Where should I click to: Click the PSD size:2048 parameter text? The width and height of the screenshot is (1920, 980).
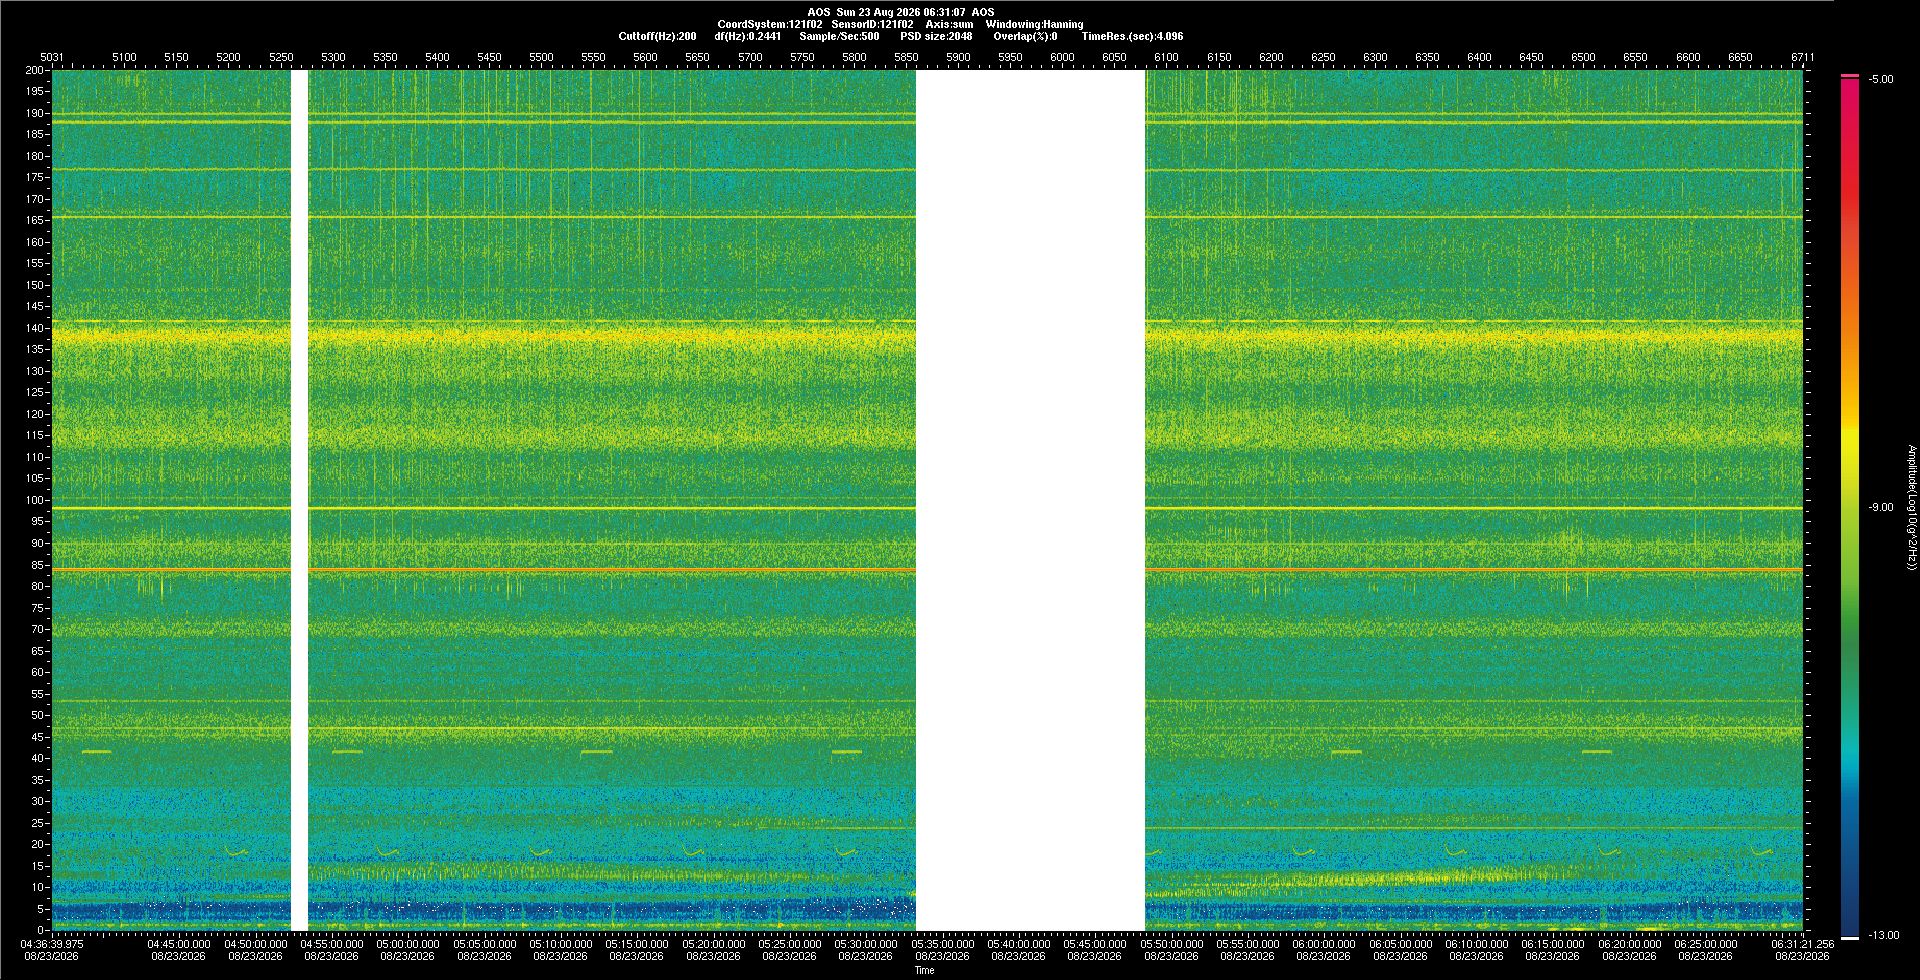[936, 36]
